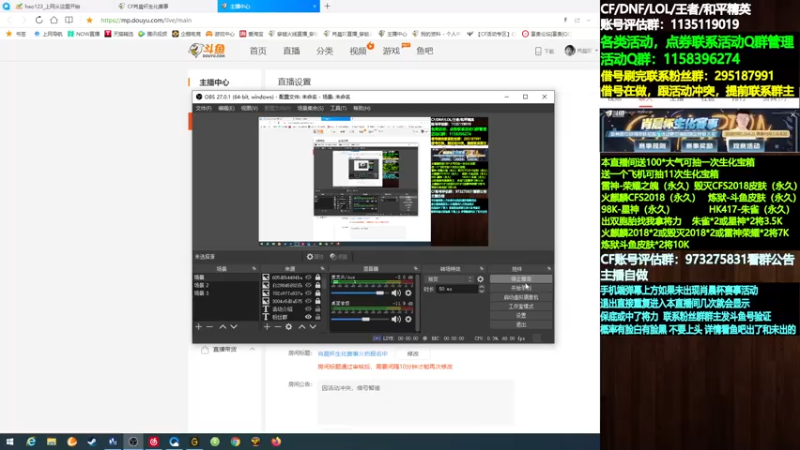Click the bookmark star in the address bar
The image size is (800, 450).
pyautogui.click(x=89, y=20)
